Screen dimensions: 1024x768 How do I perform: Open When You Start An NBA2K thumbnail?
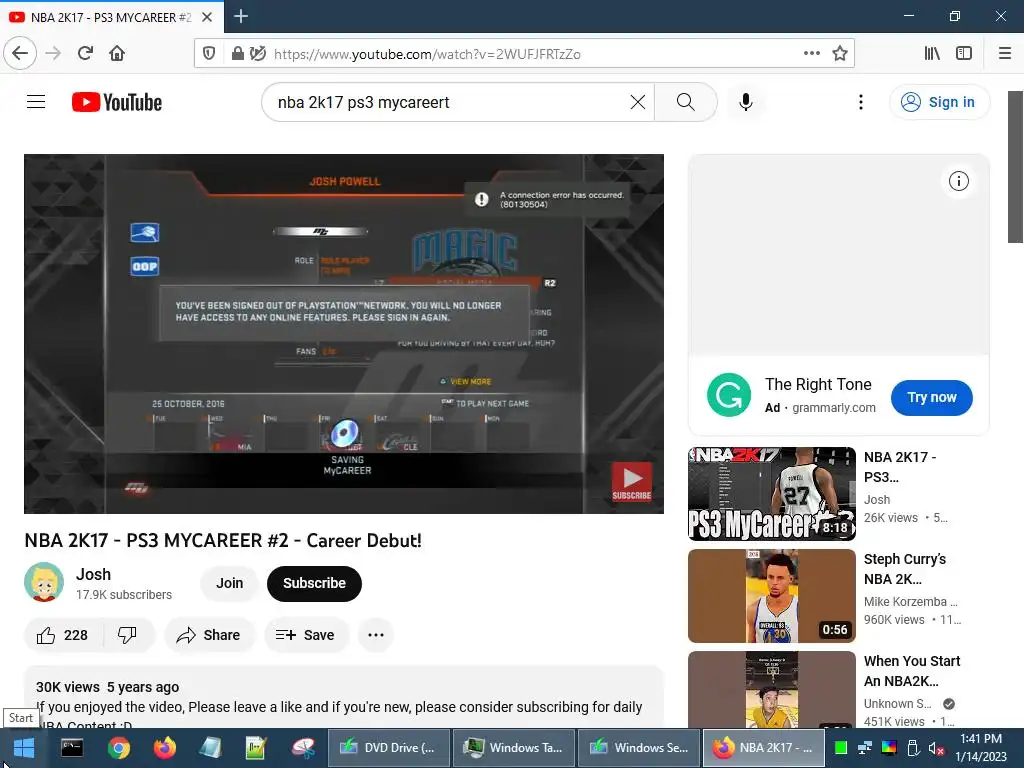pos(772,690)
